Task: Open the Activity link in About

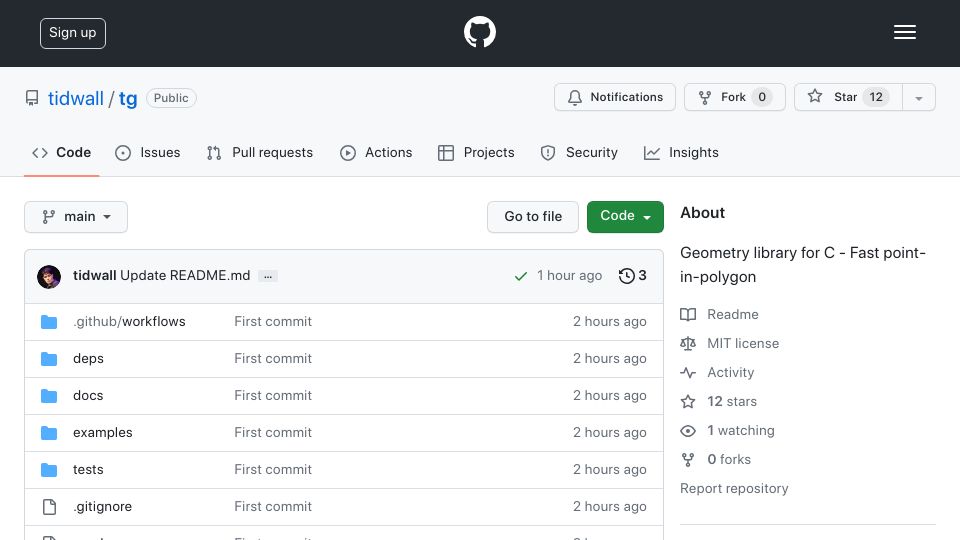Action: pos(730,372)
